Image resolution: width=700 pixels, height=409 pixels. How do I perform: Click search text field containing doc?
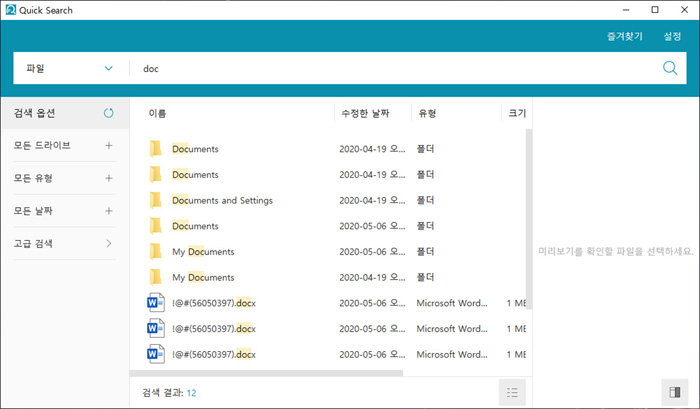coord(390,68)
